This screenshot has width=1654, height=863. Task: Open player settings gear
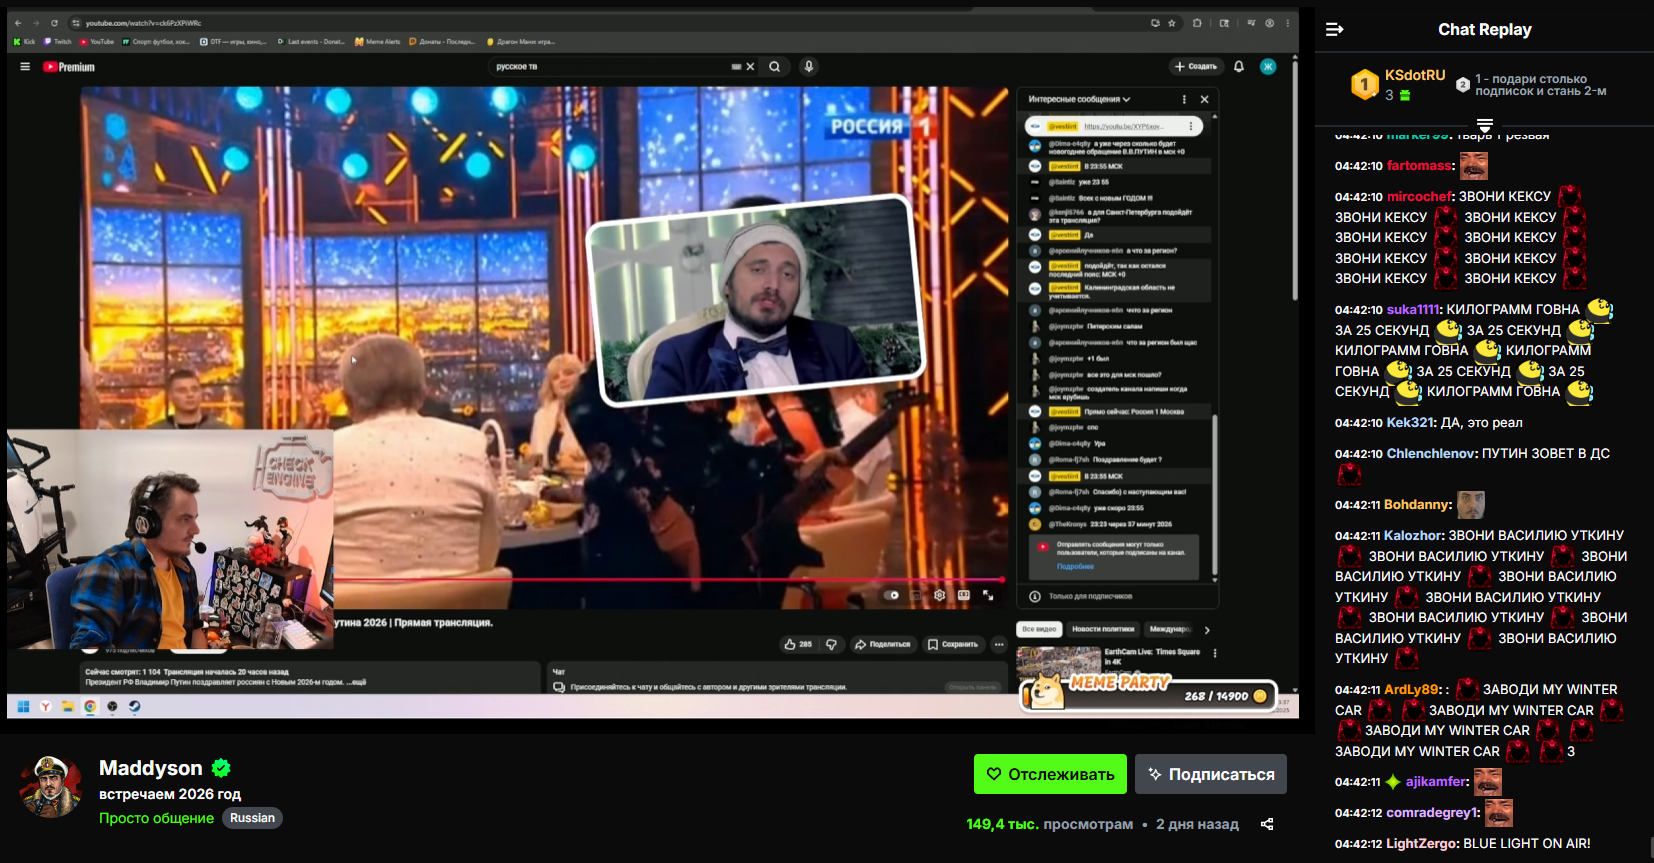(x=939, y=595)
